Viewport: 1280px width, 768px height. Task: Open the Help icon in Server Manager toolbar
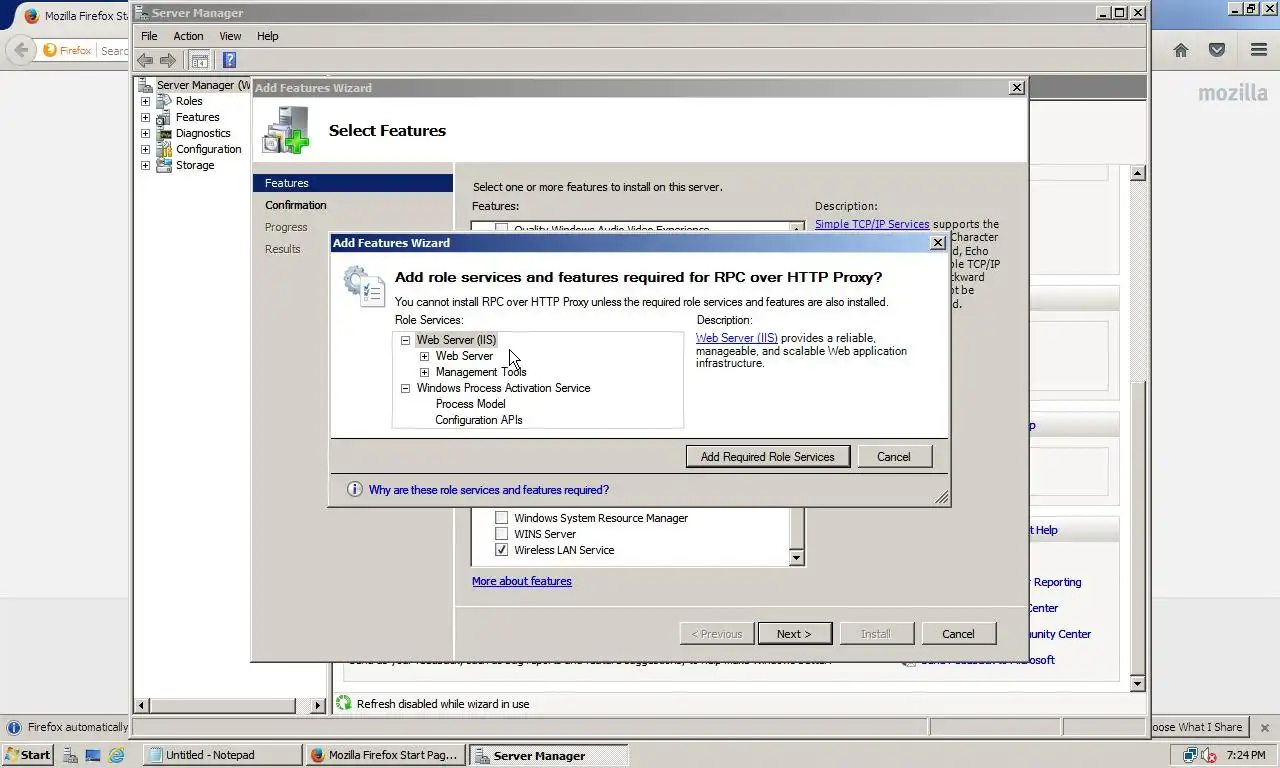coord(229,60)
